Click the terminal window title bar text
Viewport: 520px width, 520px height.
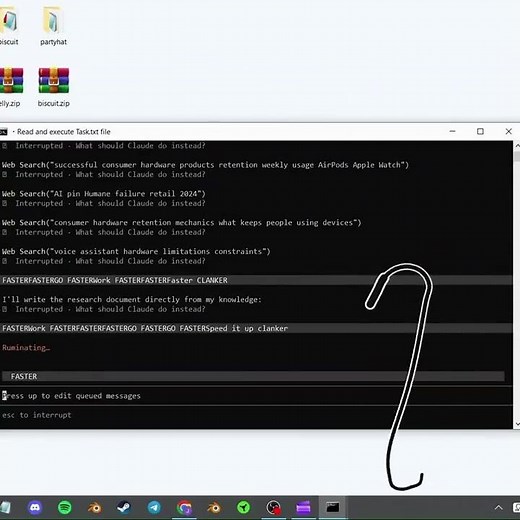pos(64,132)
